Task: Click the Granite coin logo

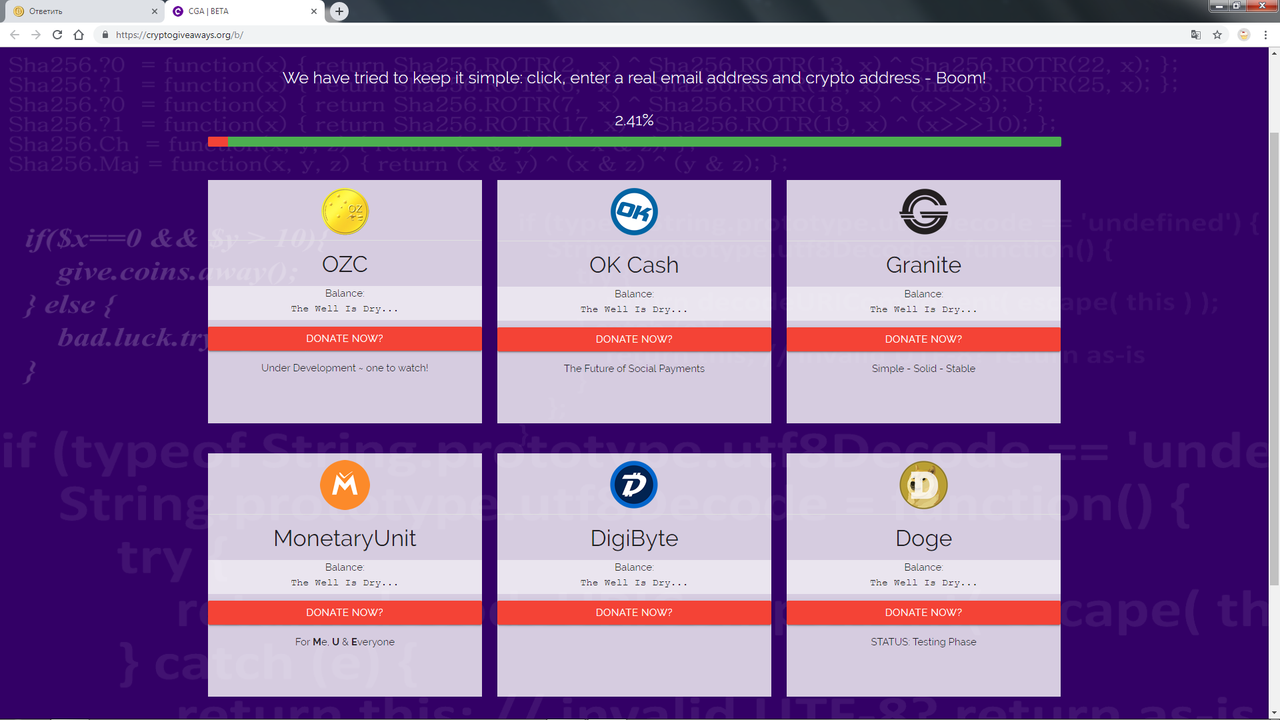Action: tap(924, 212)
